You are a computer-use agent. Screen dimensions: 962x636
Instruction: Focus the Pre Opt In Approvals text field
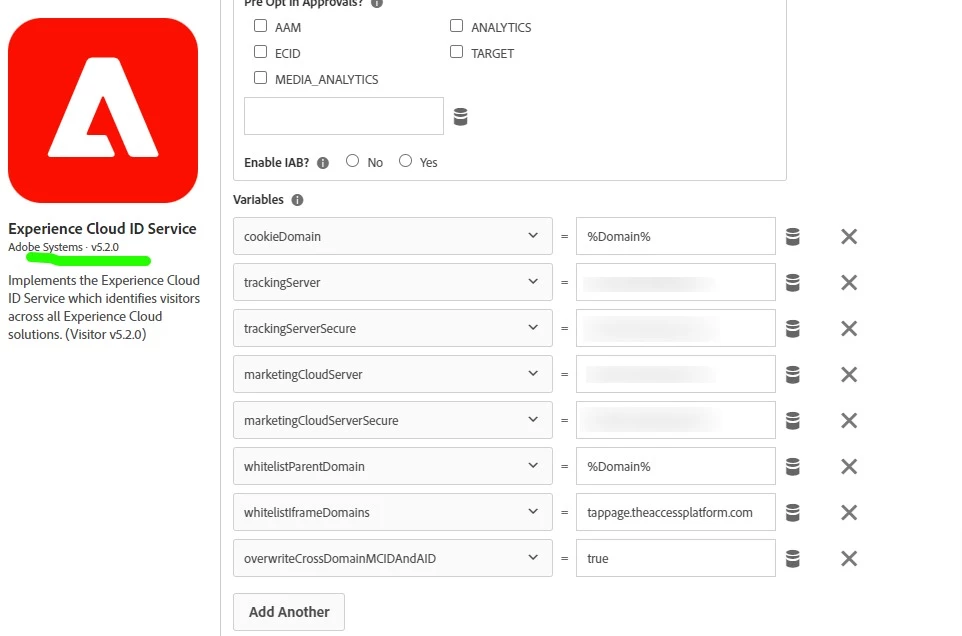click(344, 116)
